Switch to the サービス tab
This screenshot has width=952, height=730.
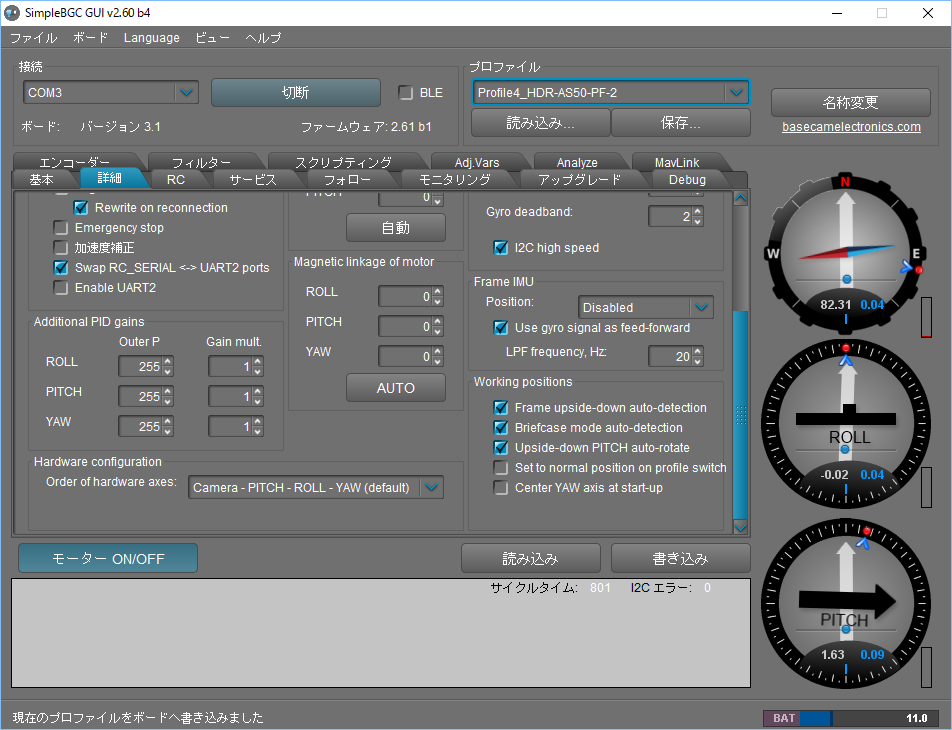click(253, 180)
